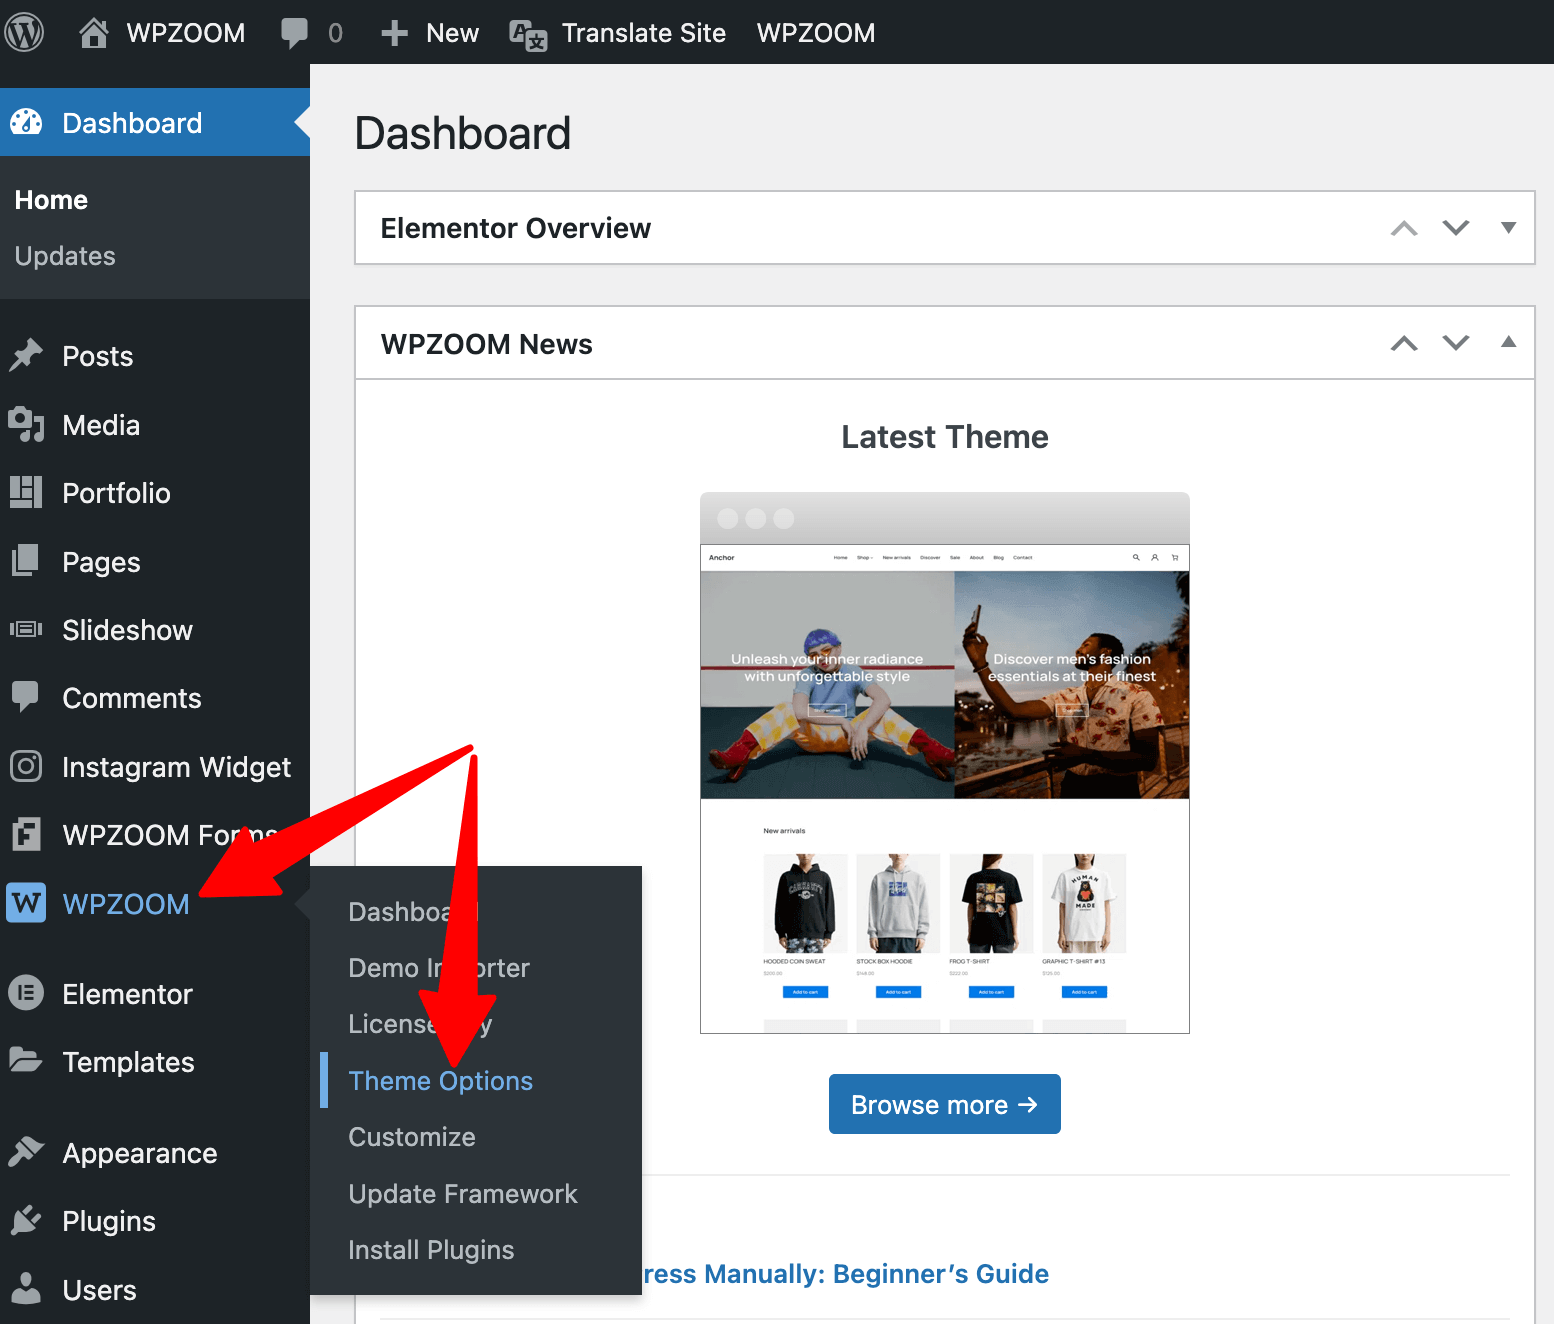
Task: Click the Plugins plug icon
Action: (x=26, y=1221)
